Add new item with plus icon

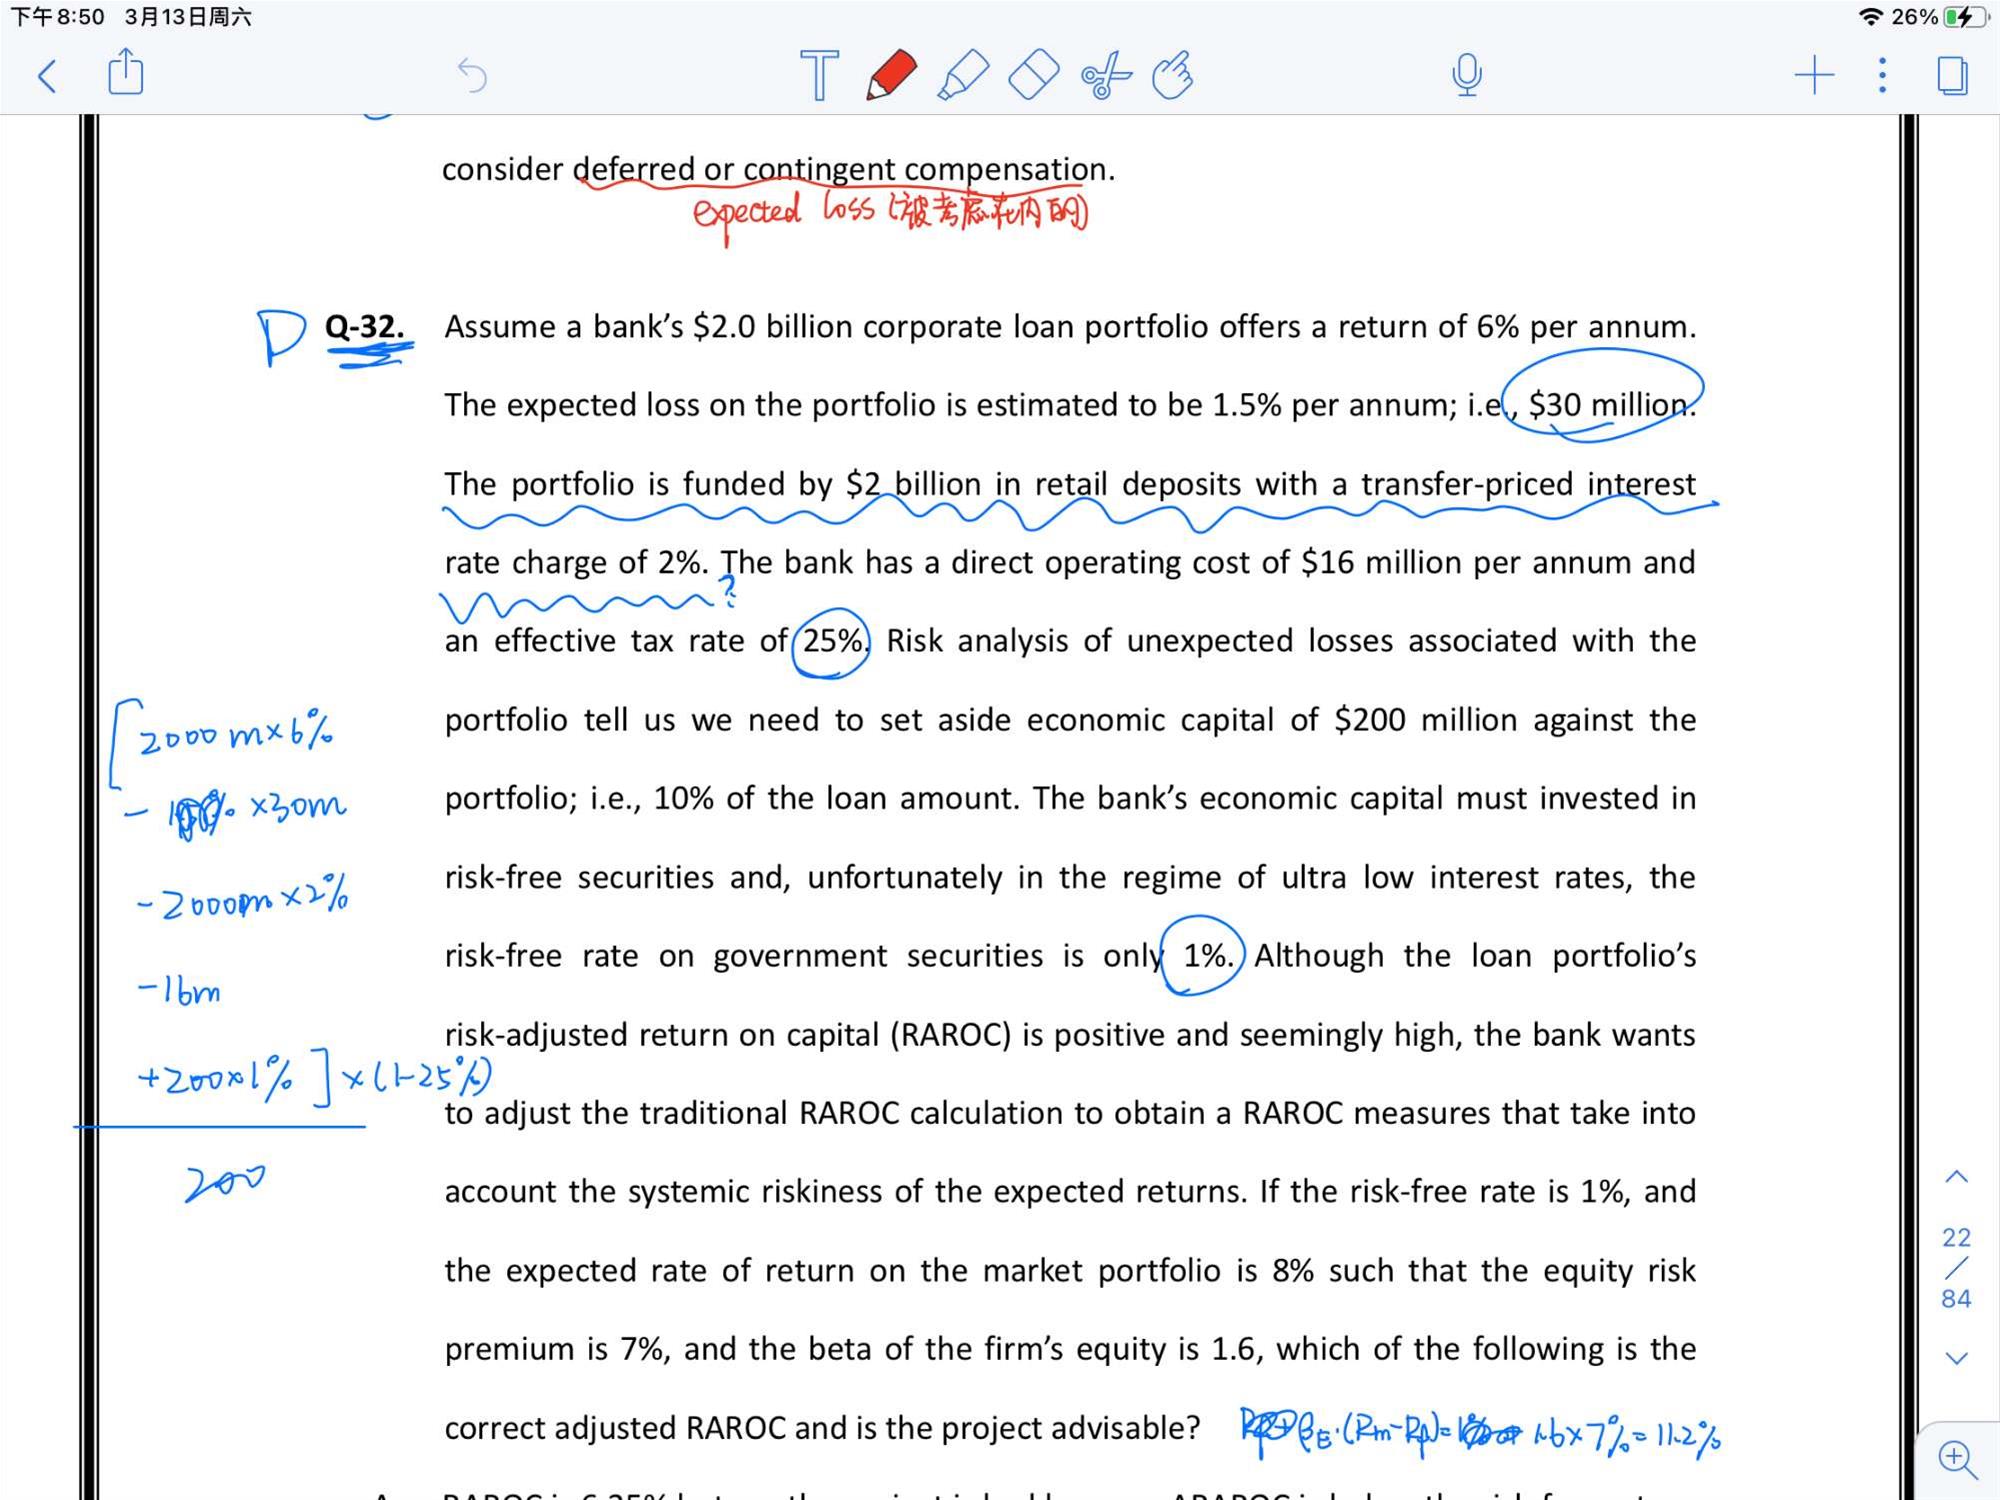[1814, 76]
